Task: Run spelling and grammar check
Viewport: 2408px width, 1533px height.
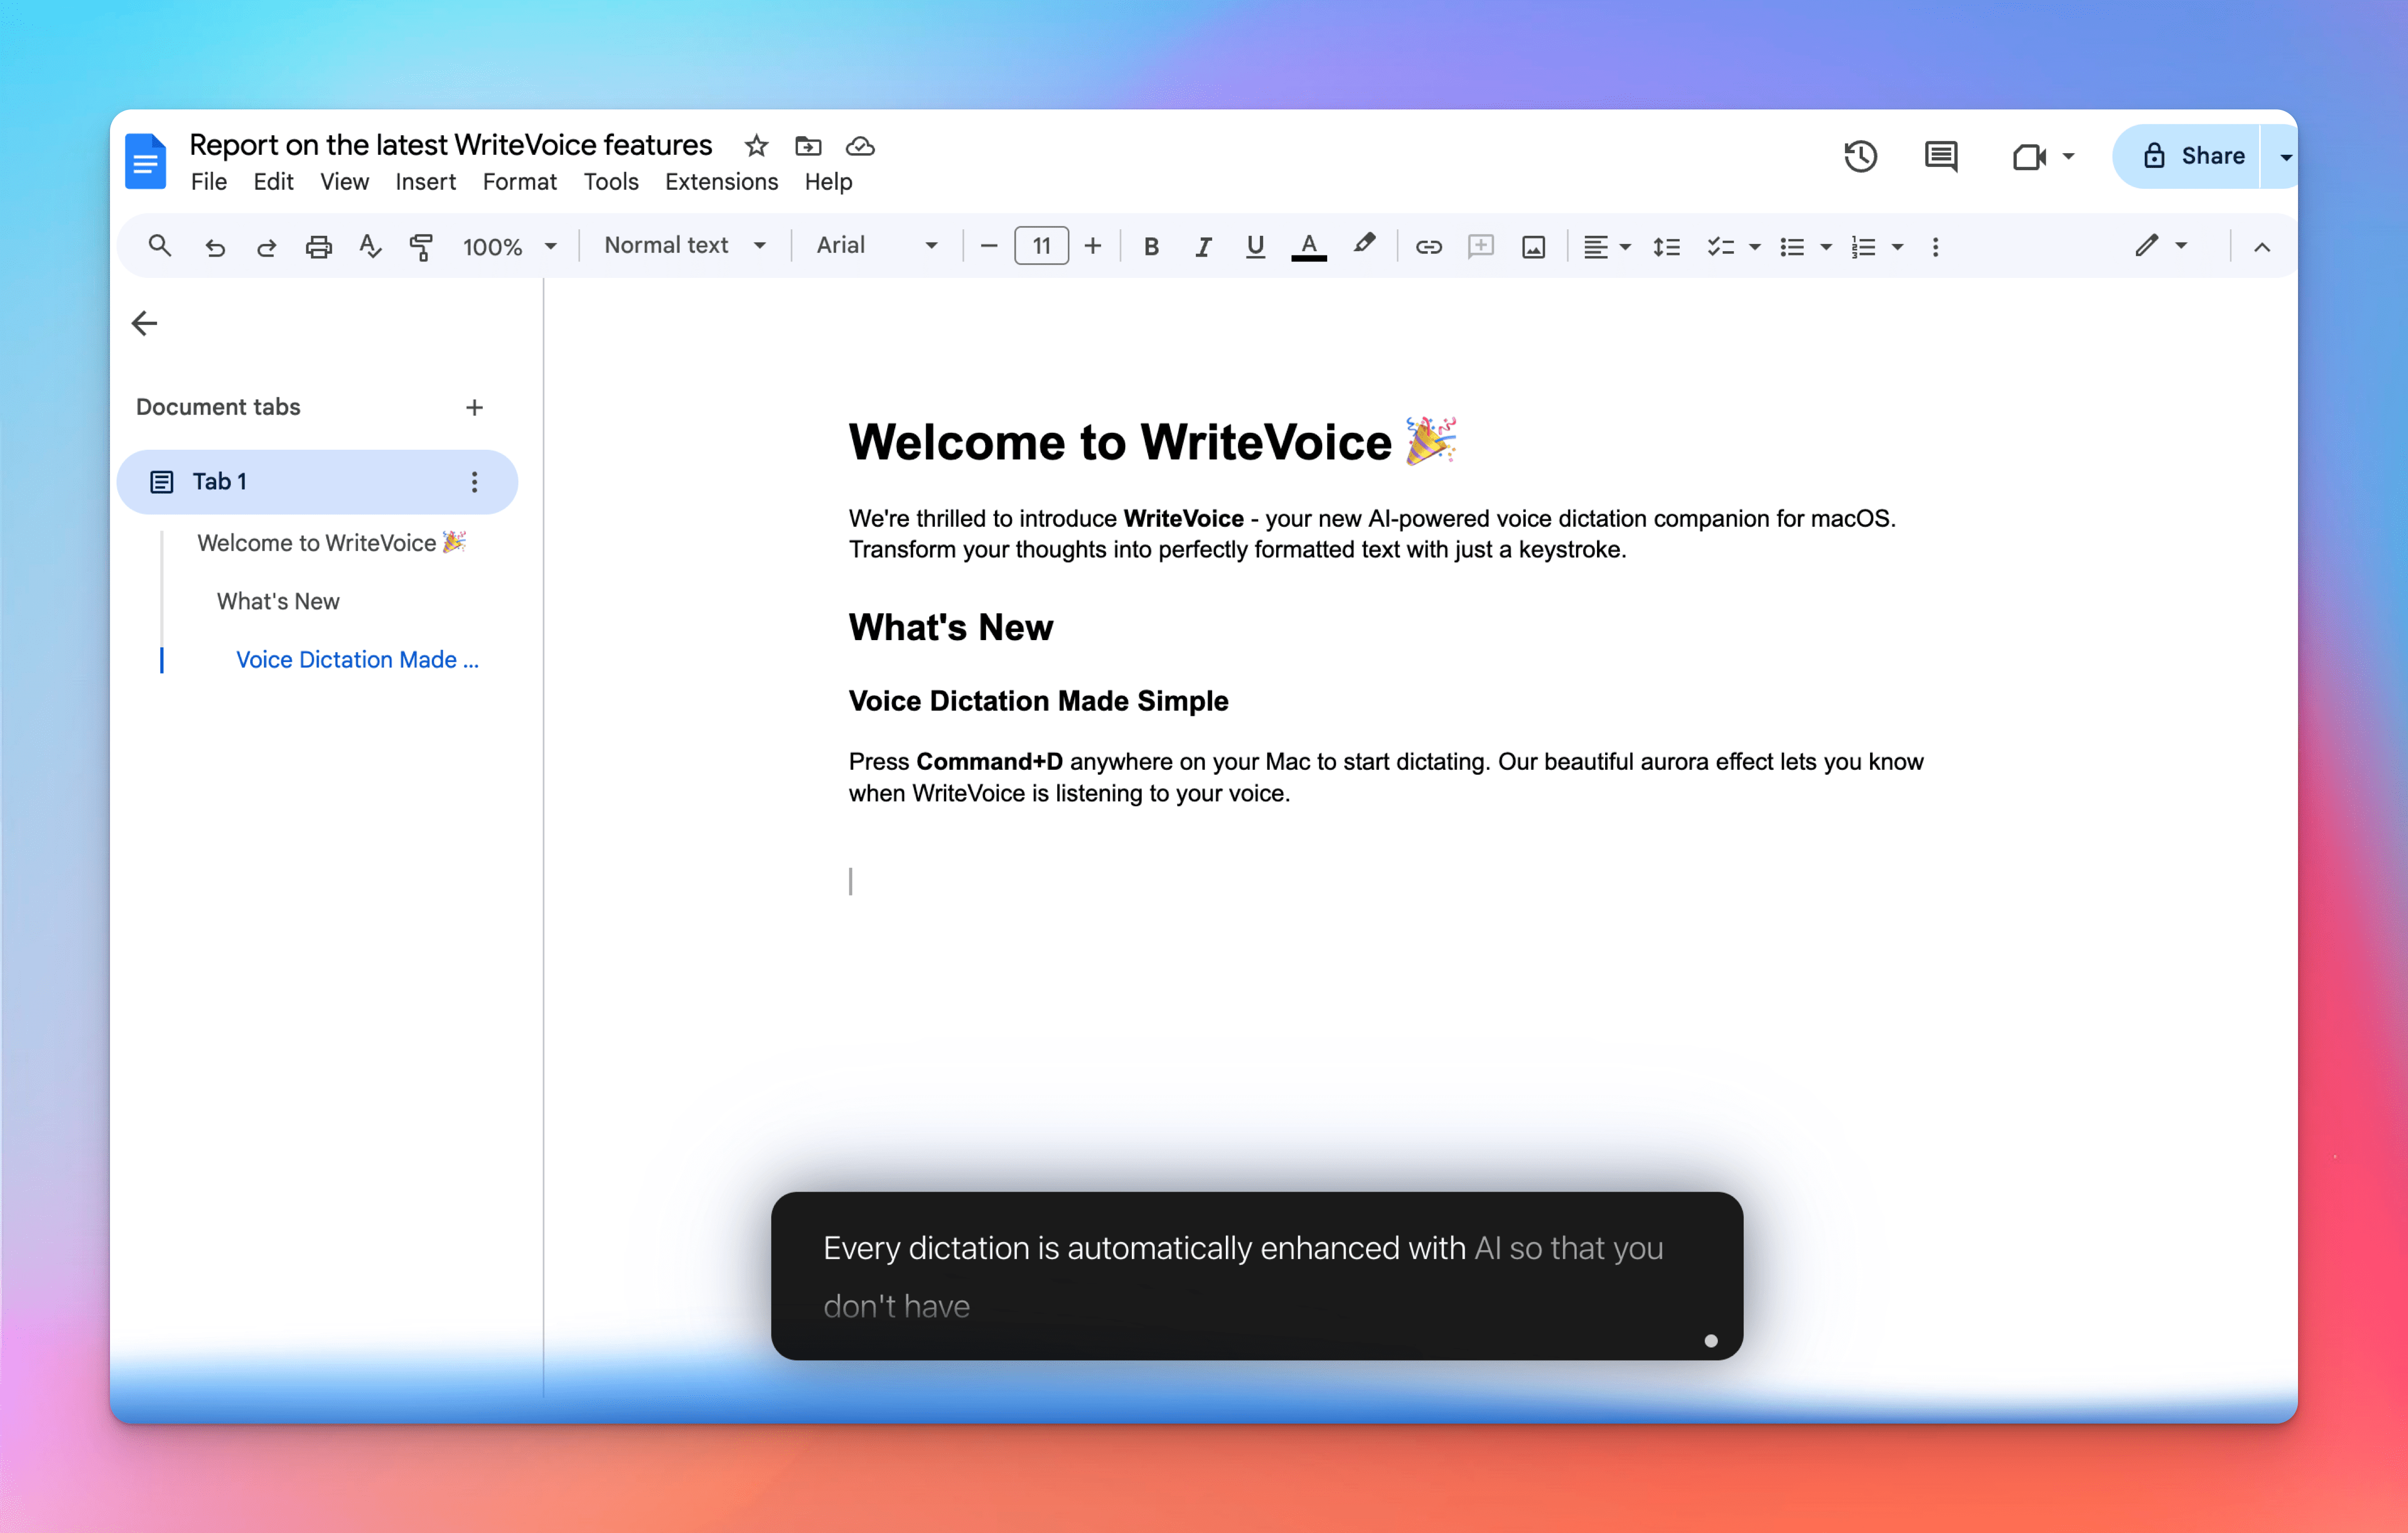Action: click(369, 246)
